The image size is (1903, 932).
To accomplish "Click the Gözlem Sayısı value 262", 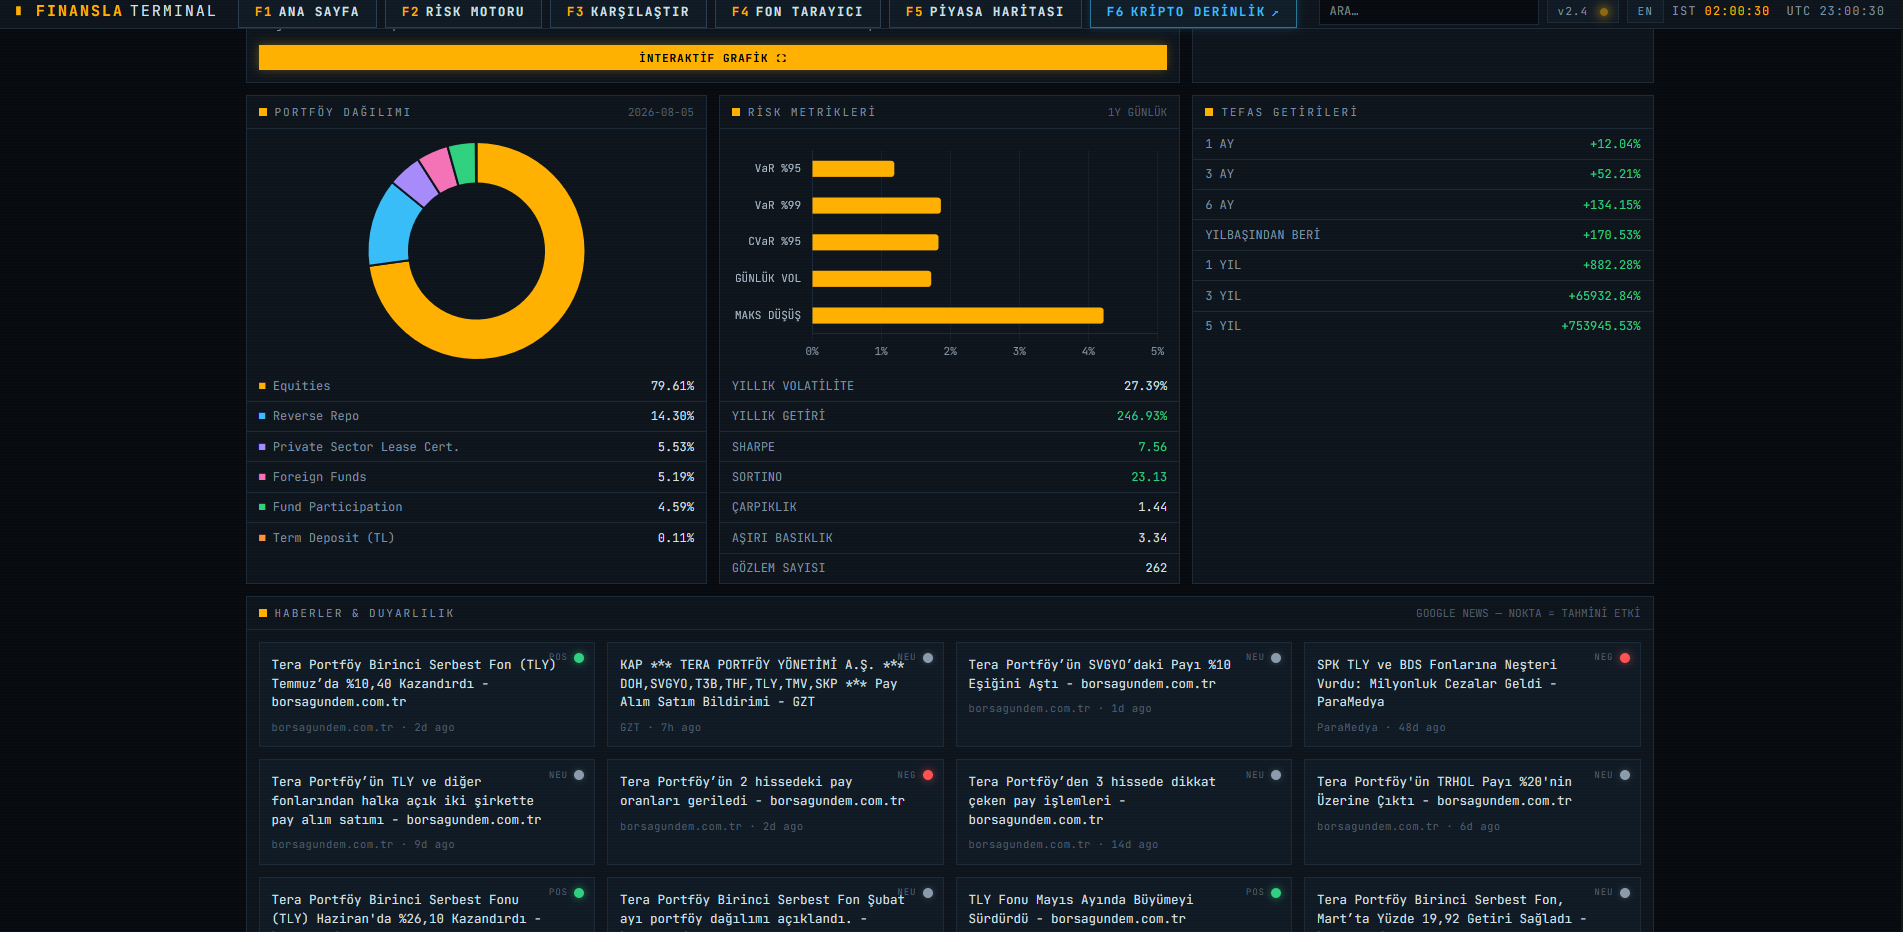I will coord(1156,568).
